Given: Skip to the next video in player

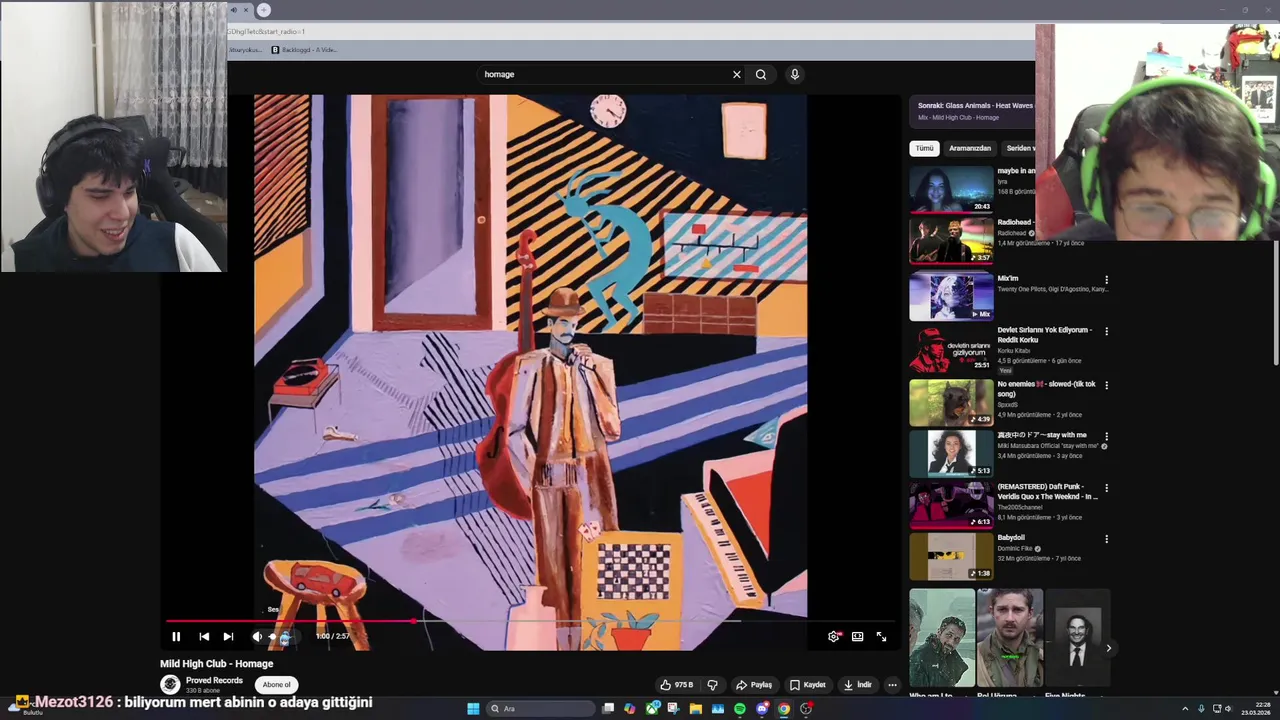Looking at the screenshot, I should coord(228,636).
